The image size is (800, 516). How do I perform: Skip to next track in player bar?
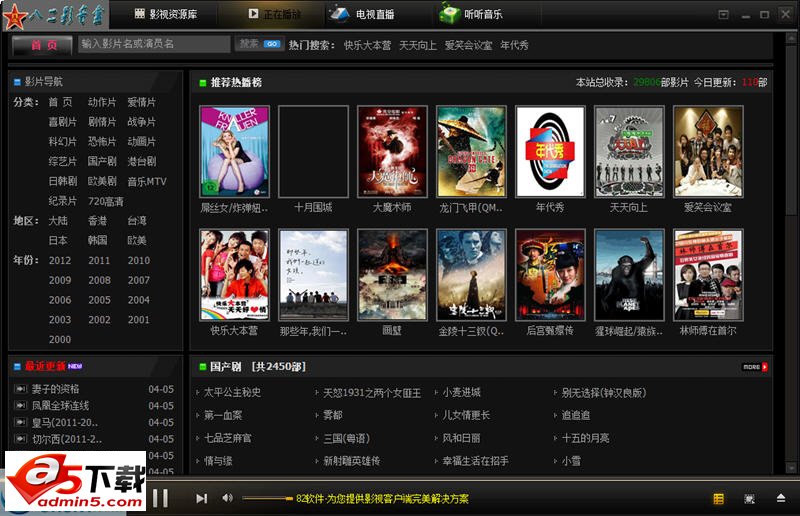click(201, 498)
